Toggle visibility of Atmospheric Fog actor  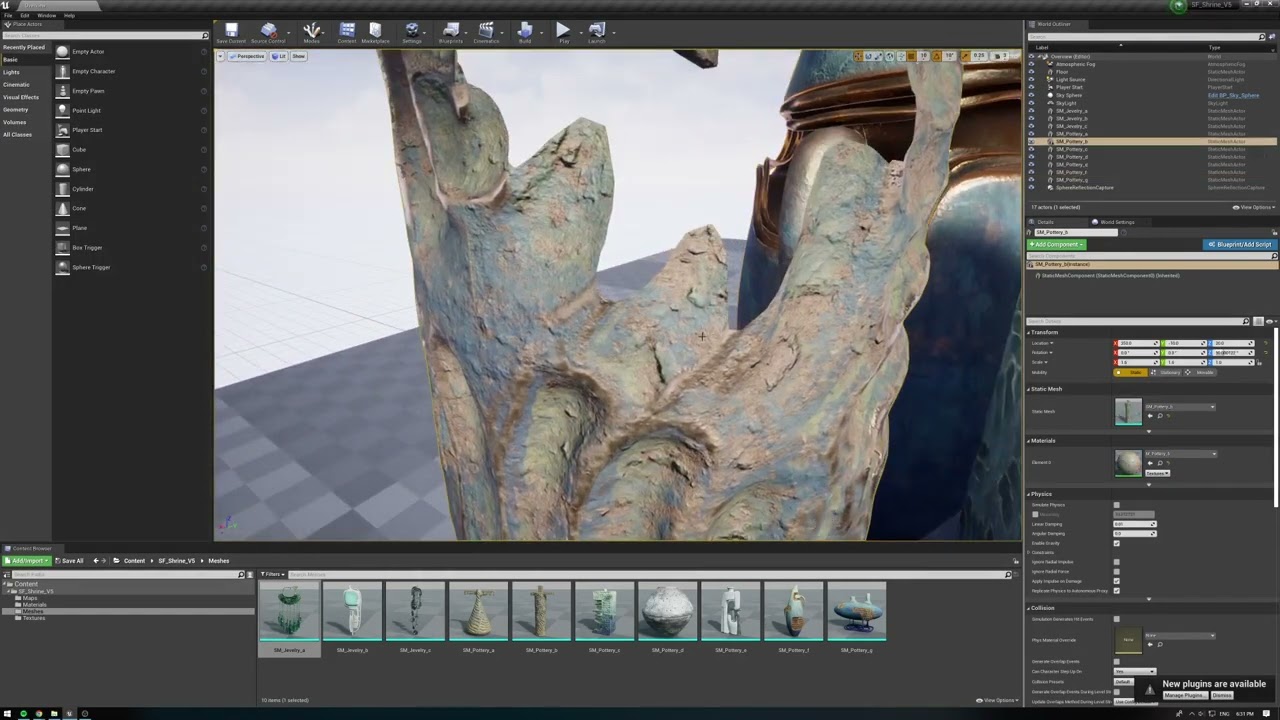point(1032,64)
